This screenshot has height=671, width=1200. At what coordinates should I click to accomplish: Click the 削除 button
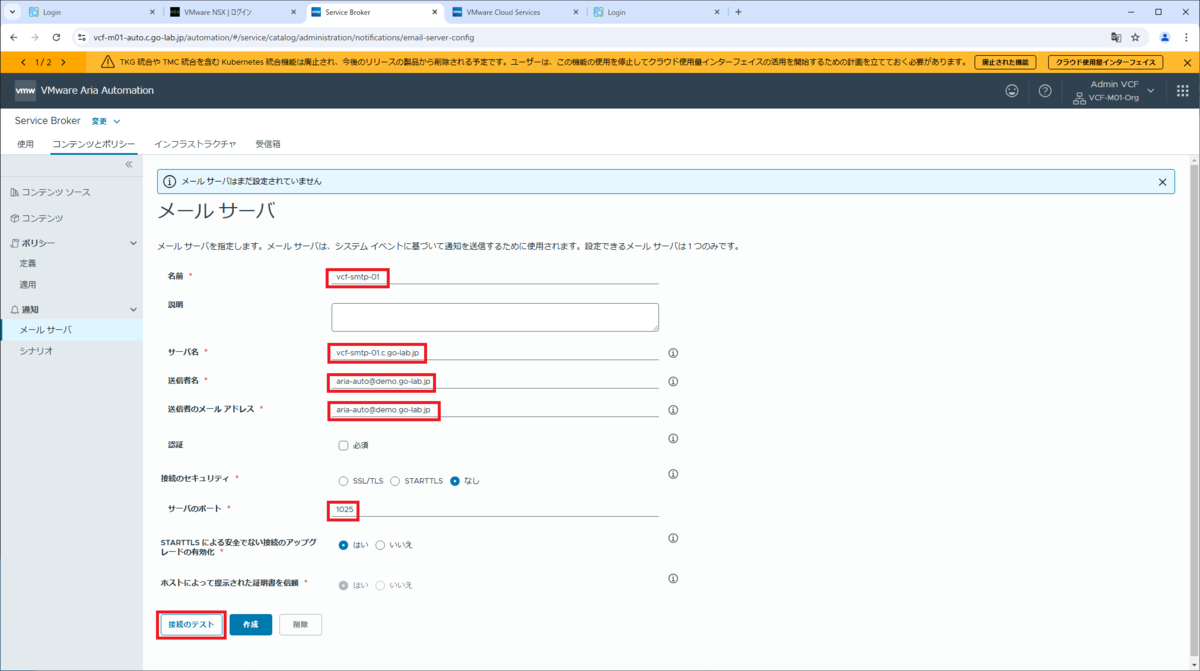tap(300, 624)
